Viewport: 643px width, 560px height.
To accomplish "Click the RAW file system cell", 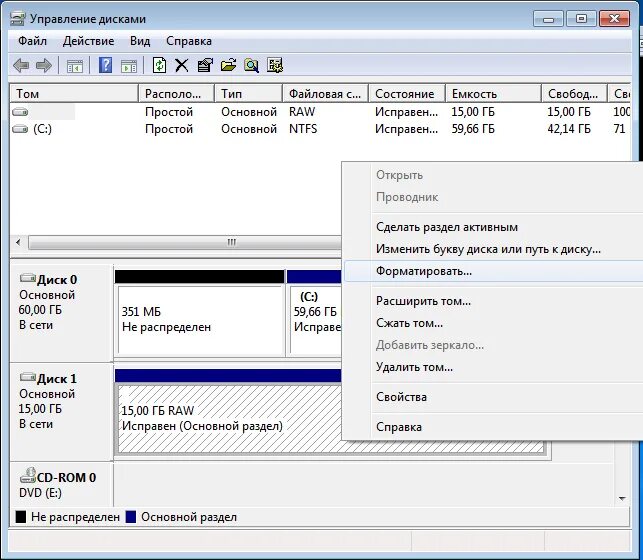I will 302,112.
